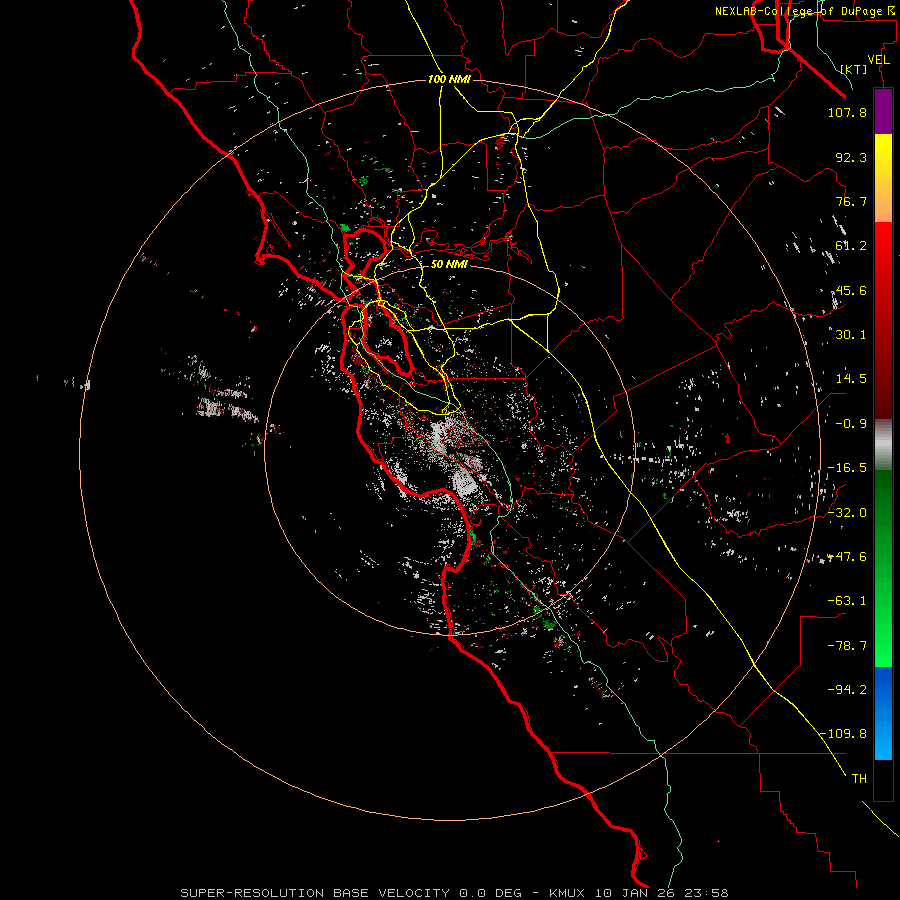Viewport: 900px width, 900px height.
Task: Click the -32.0 velocity scale value
Action: click(x=847, y=513)
